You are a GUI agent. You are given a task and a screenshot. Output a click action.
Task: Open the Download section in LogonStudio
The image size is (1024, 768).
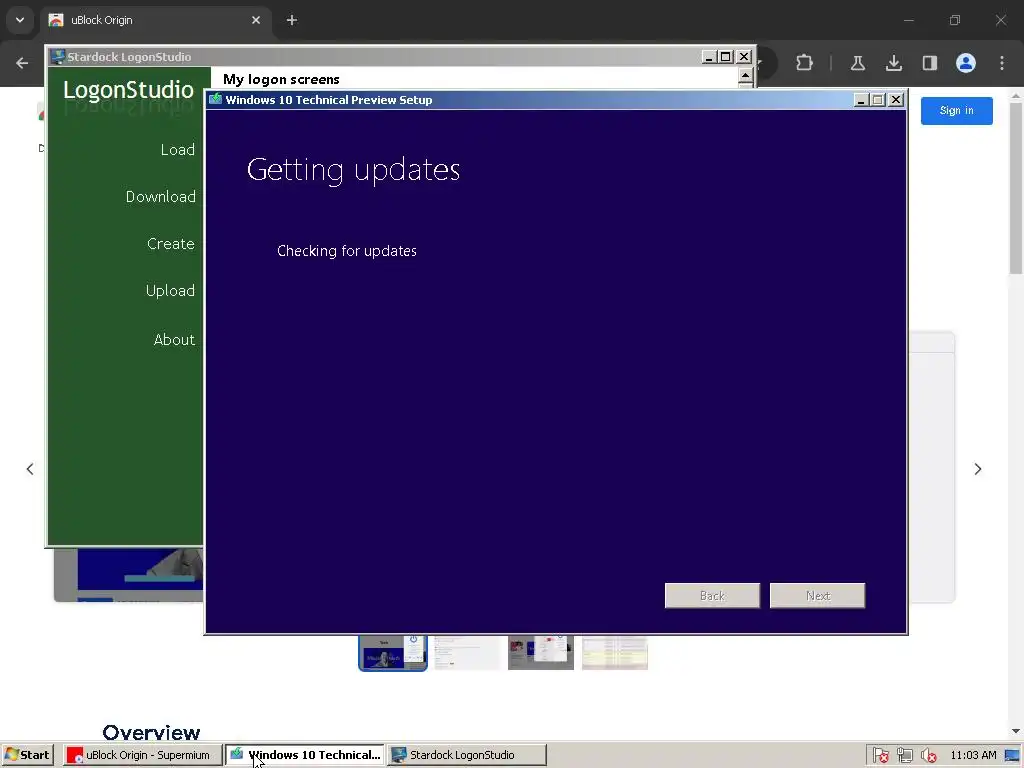point(161,197)
